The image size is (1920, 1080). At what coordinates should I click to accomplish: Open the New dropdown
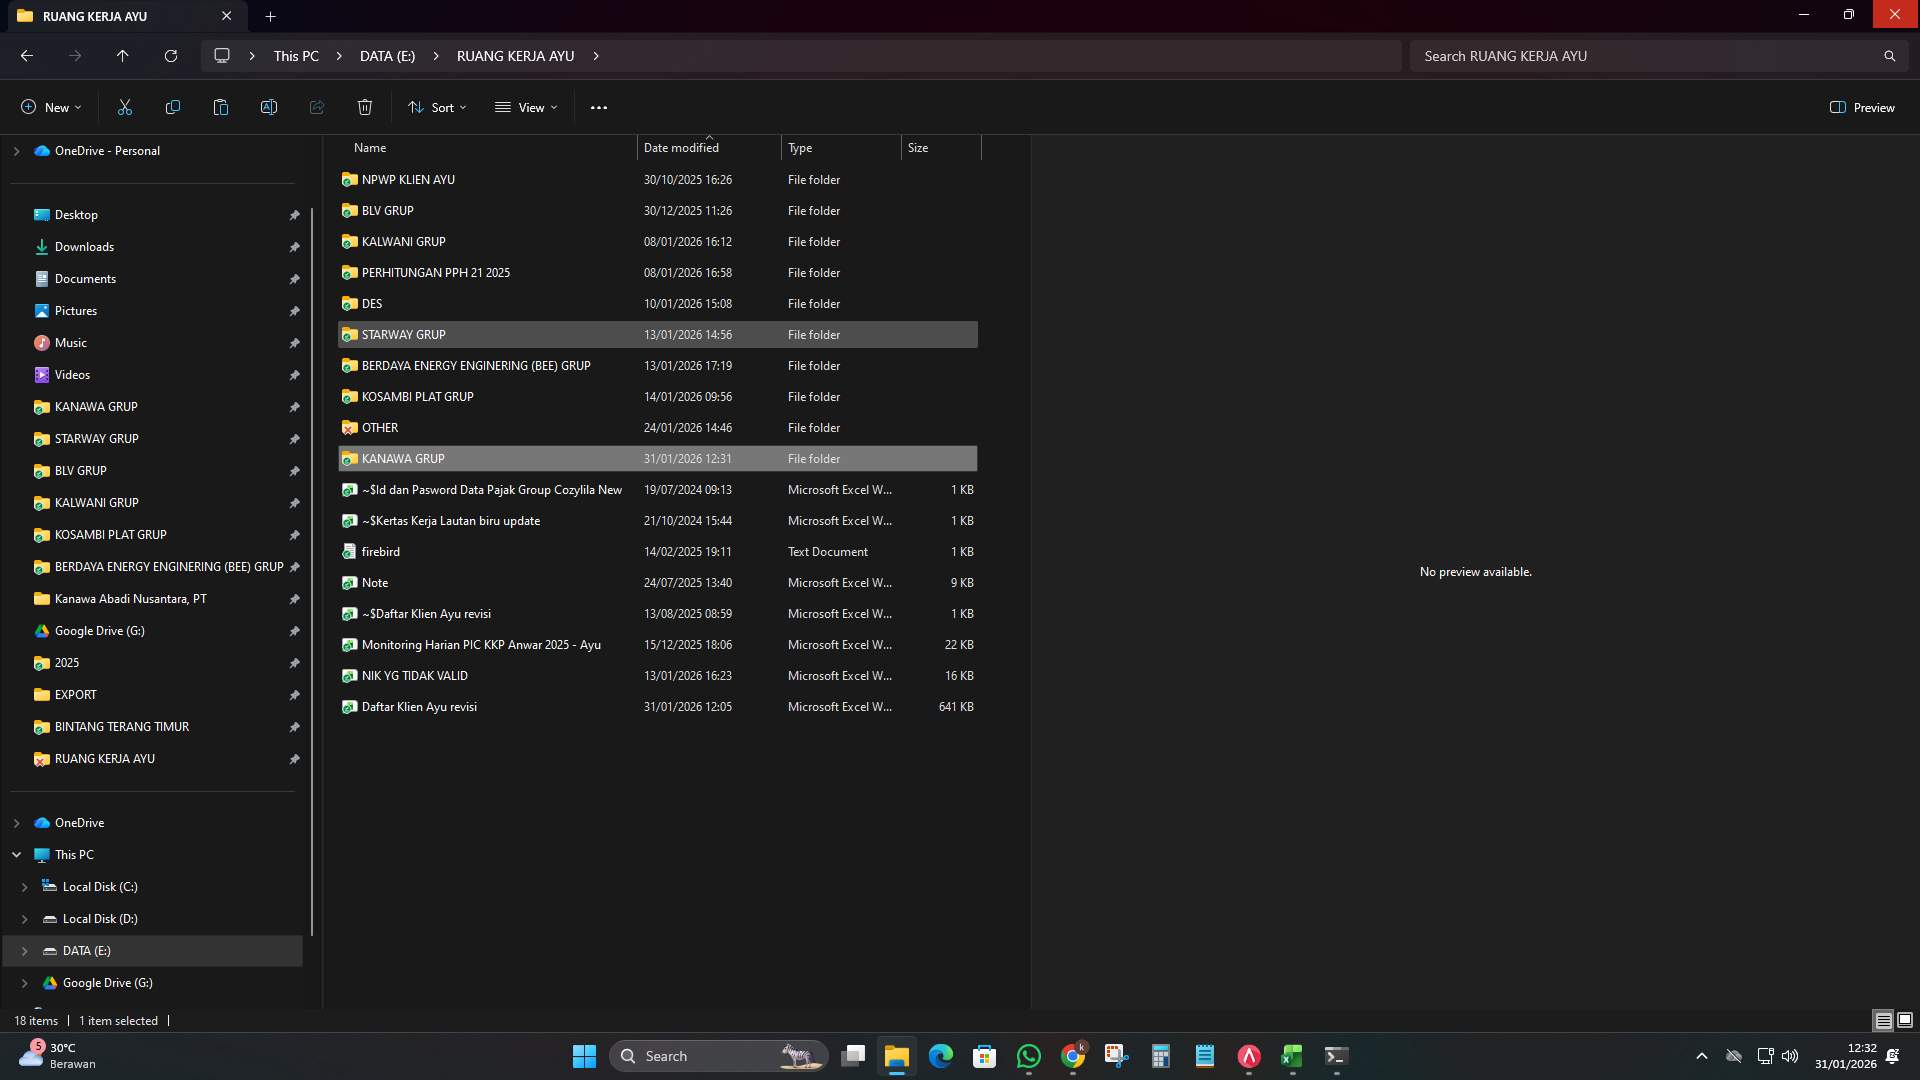coord(50,107)
